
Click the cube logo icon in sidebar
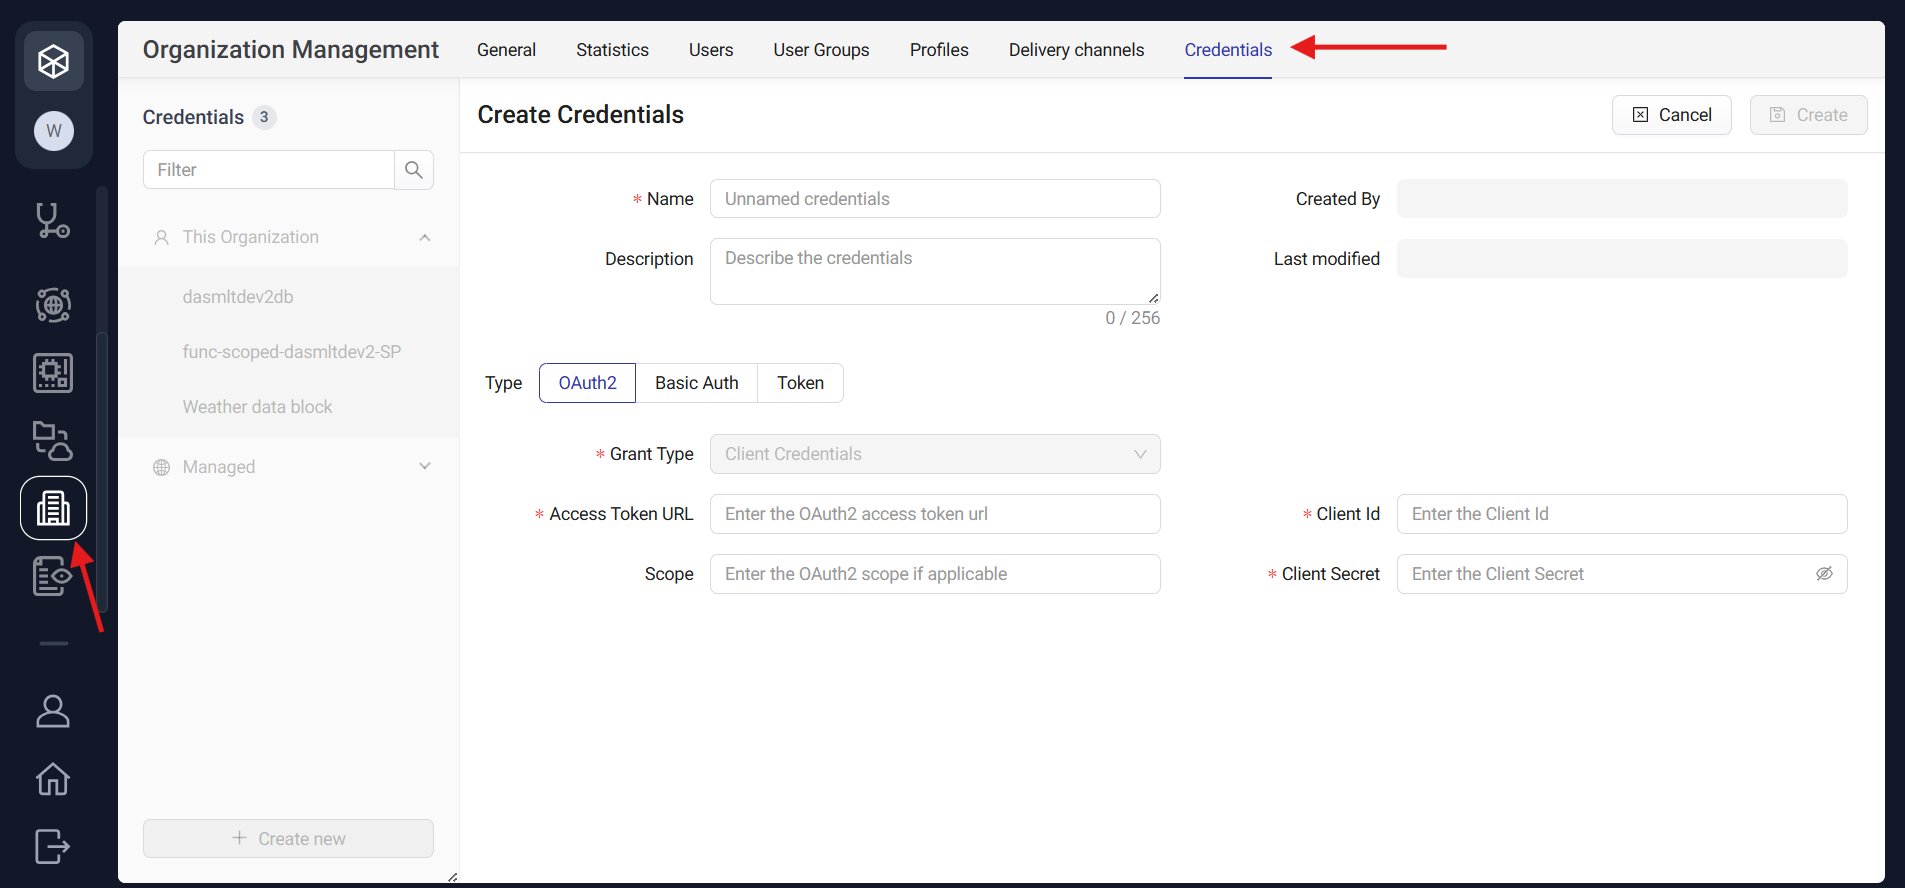click(53, 61)
